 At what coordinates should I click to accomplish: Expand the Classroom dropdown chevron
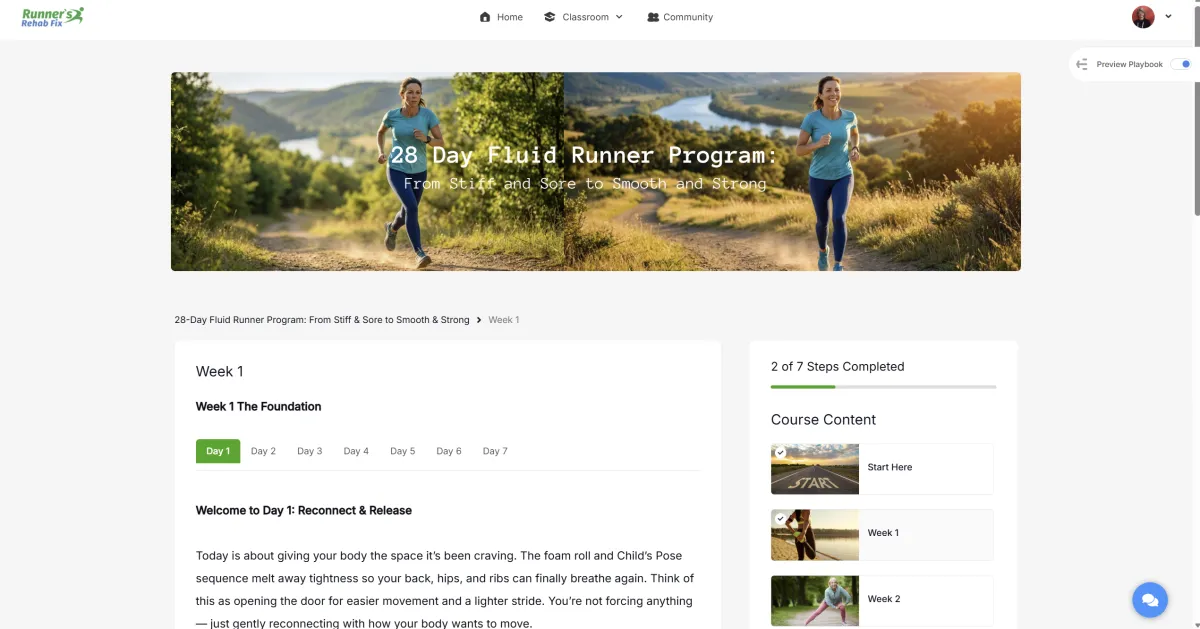pyautogui.click(x=619, y=17)
